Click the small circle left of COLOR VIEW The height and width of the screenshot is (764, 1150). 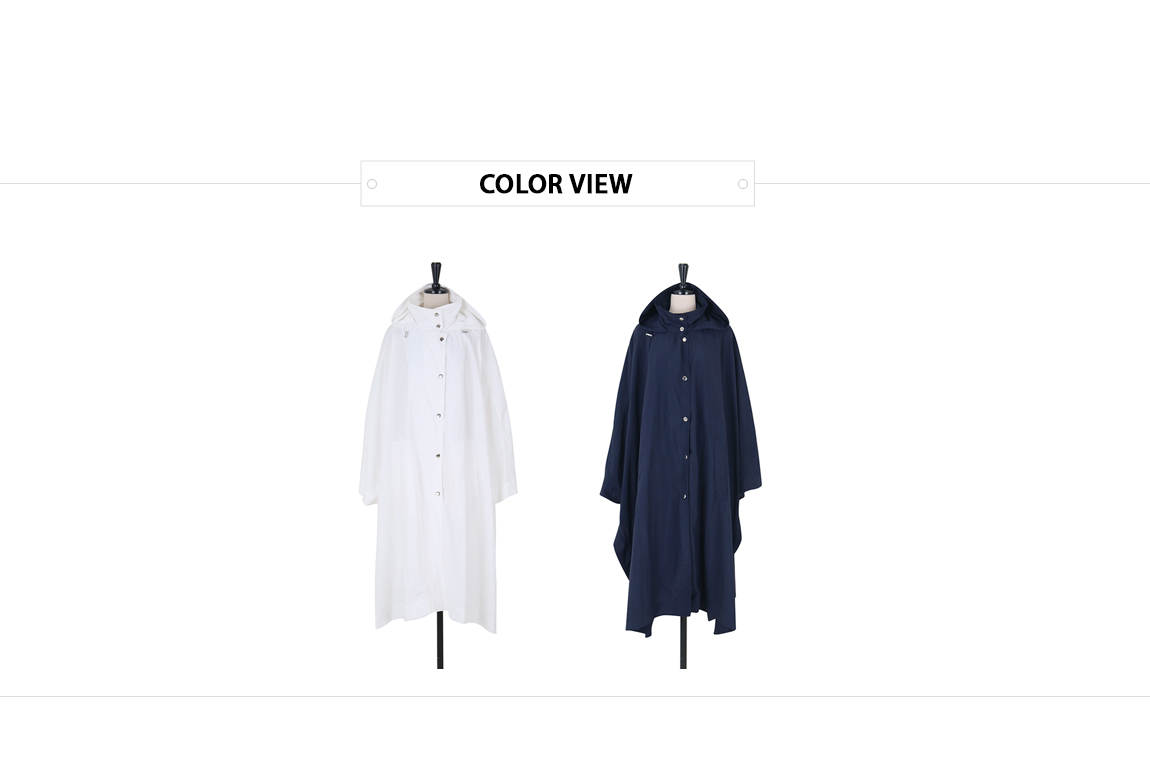372,184
